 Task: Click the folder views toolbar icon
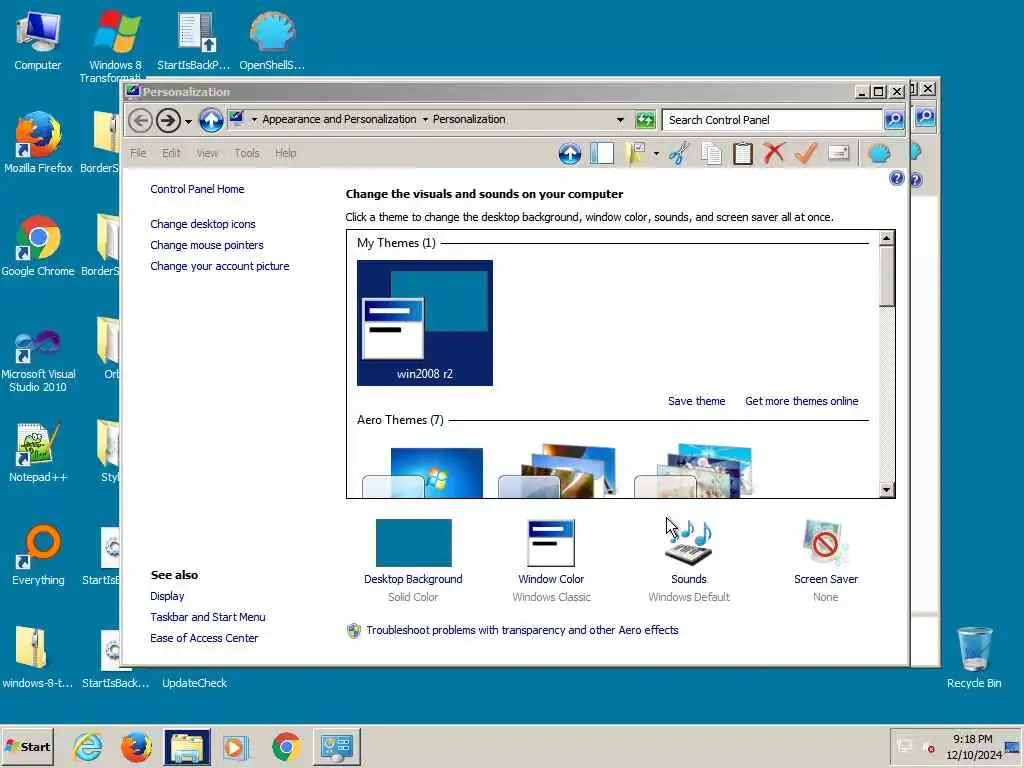tap(635, 153)
